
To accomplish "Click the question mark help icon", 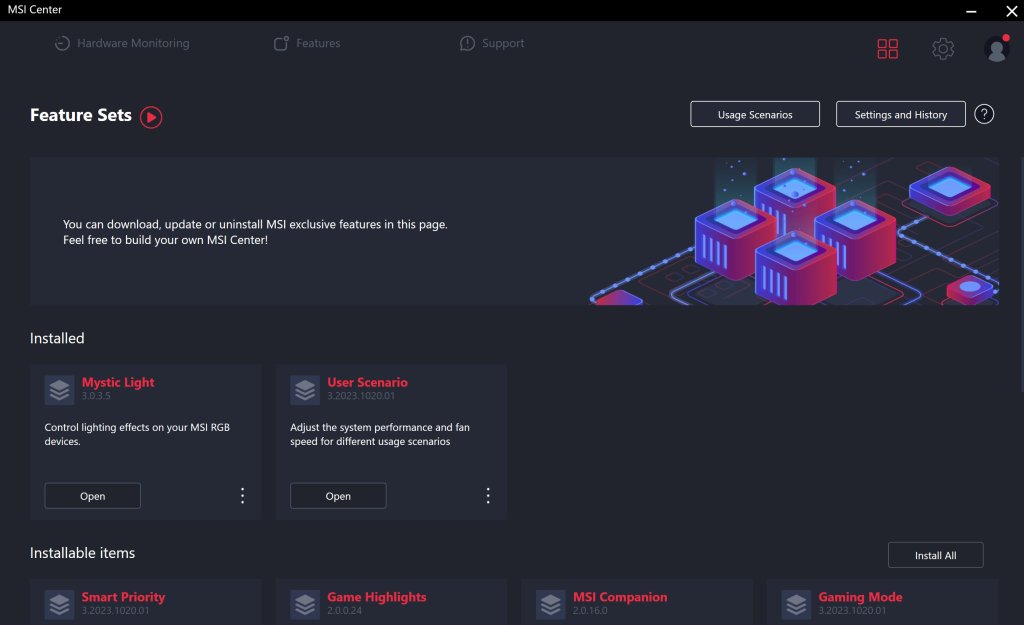I will pos(984,114).
